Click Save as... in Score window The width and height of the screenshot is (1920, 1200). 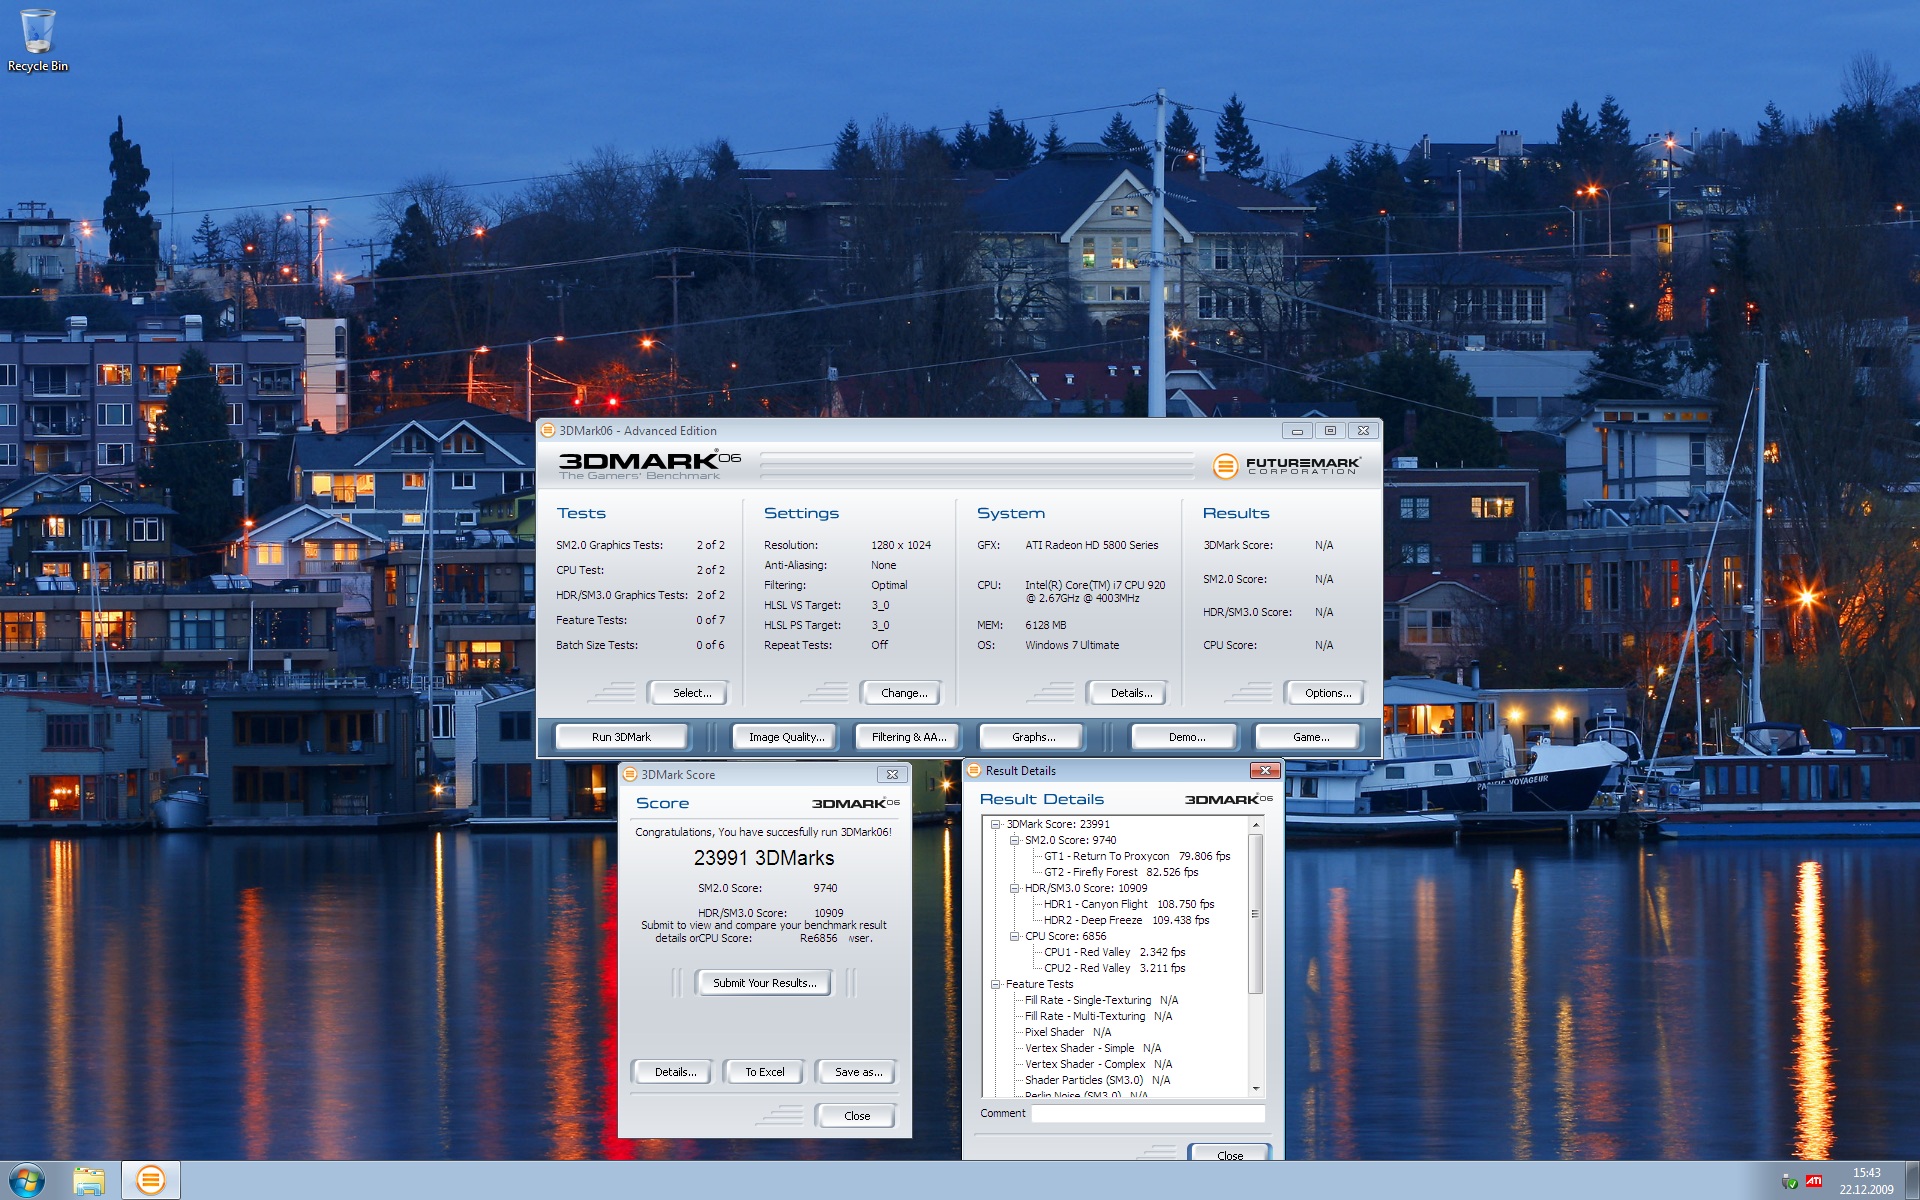pyautogui.click(x=858, y=1072)
